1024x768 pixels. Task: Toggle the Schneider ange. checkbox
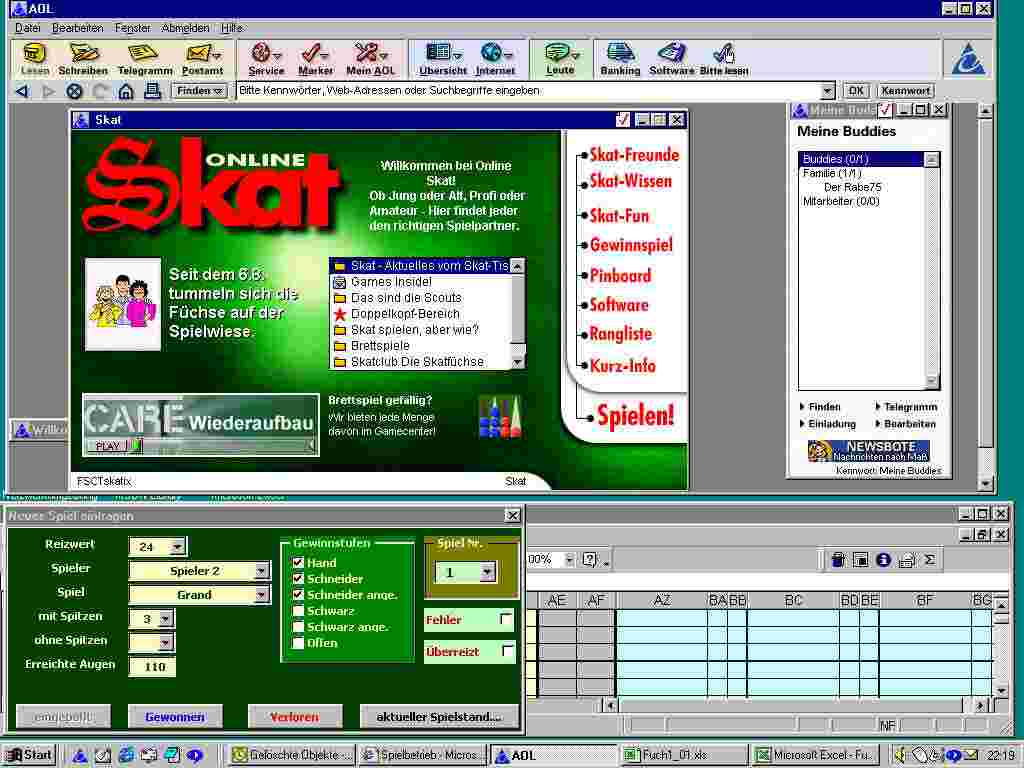coord(298,594)
